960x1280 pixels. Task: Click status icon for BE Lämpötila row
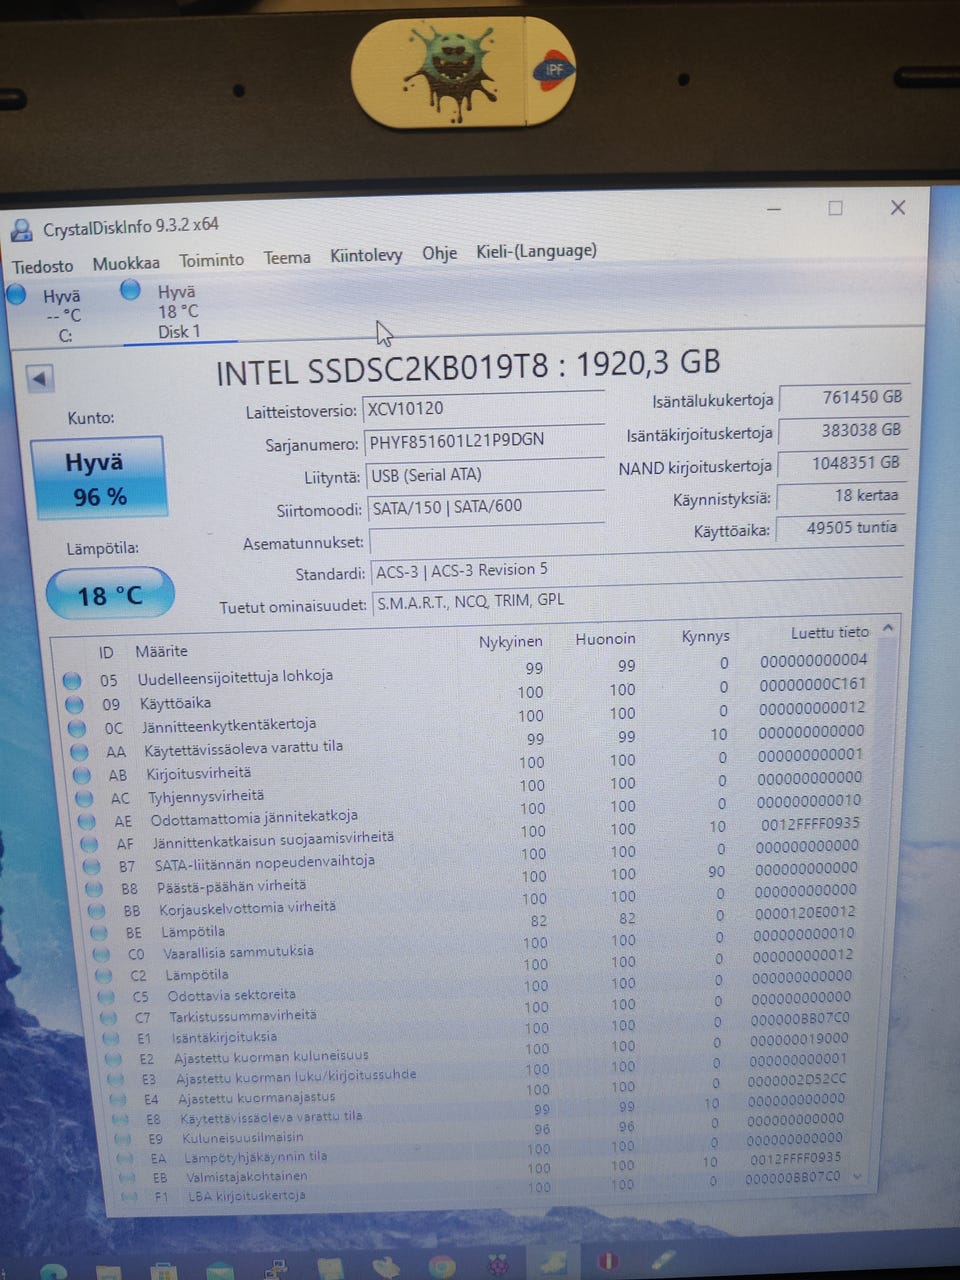(99, 933)
